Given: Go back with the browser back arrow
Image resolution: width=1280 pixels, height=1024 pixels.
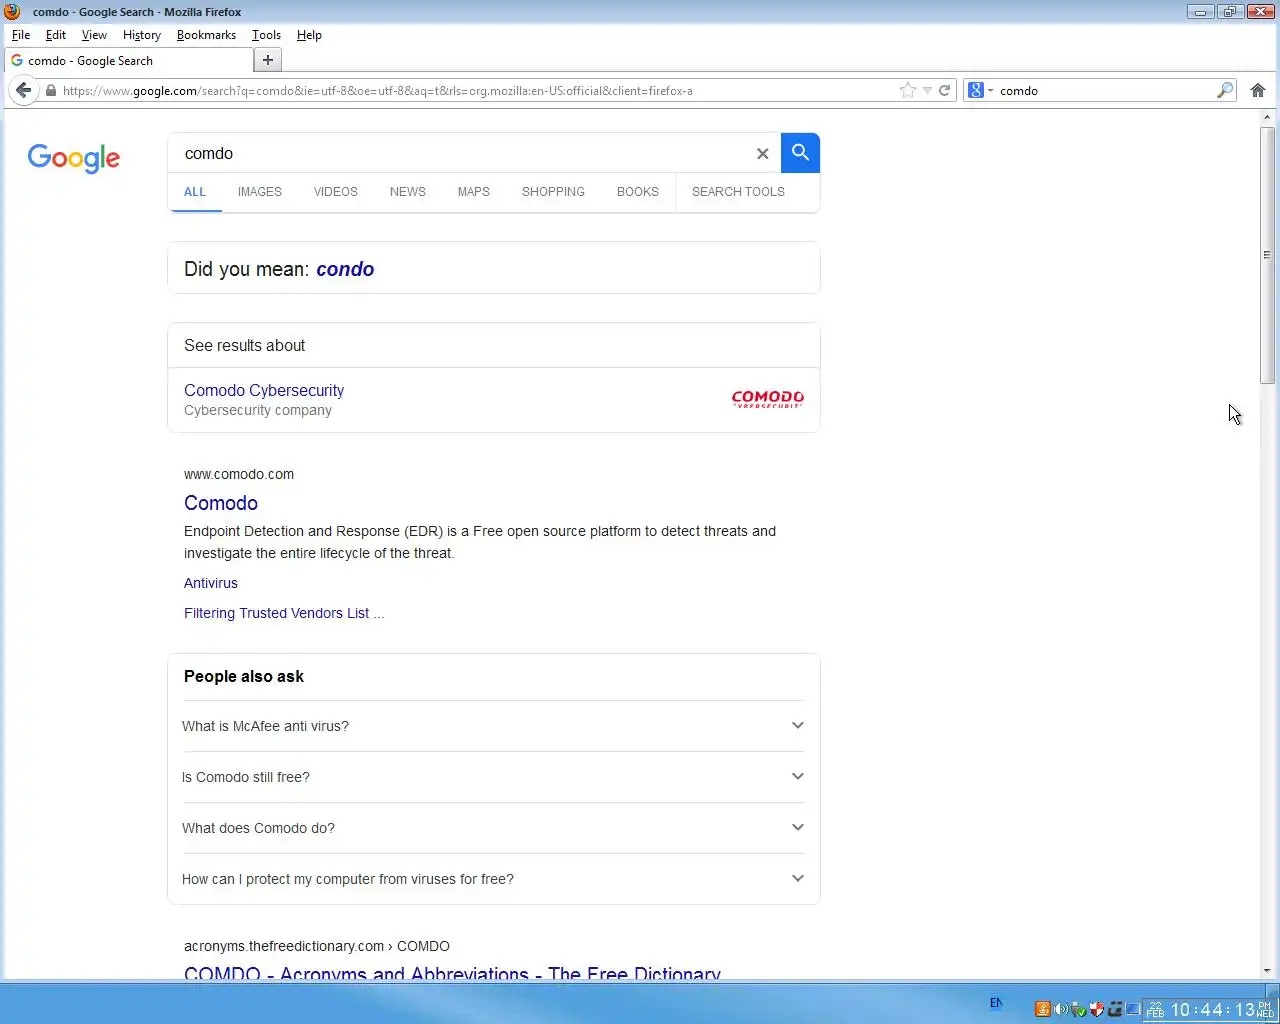Looking at the screenshot, I should [x=24, y=90].
